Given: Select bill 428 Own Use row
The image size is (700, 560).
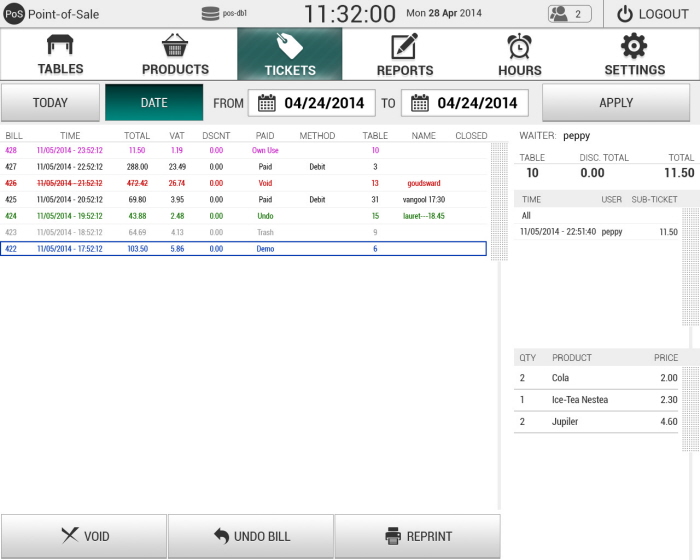Looking at the screenshot, I should tap(243, 150).
